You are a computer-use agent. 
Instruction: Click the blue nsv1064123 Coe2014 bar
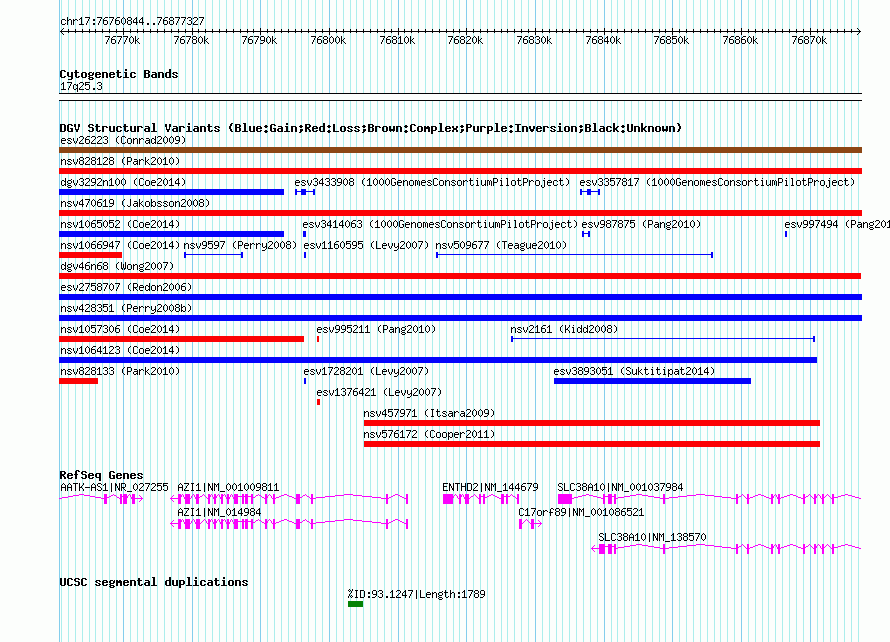(438, 360)
